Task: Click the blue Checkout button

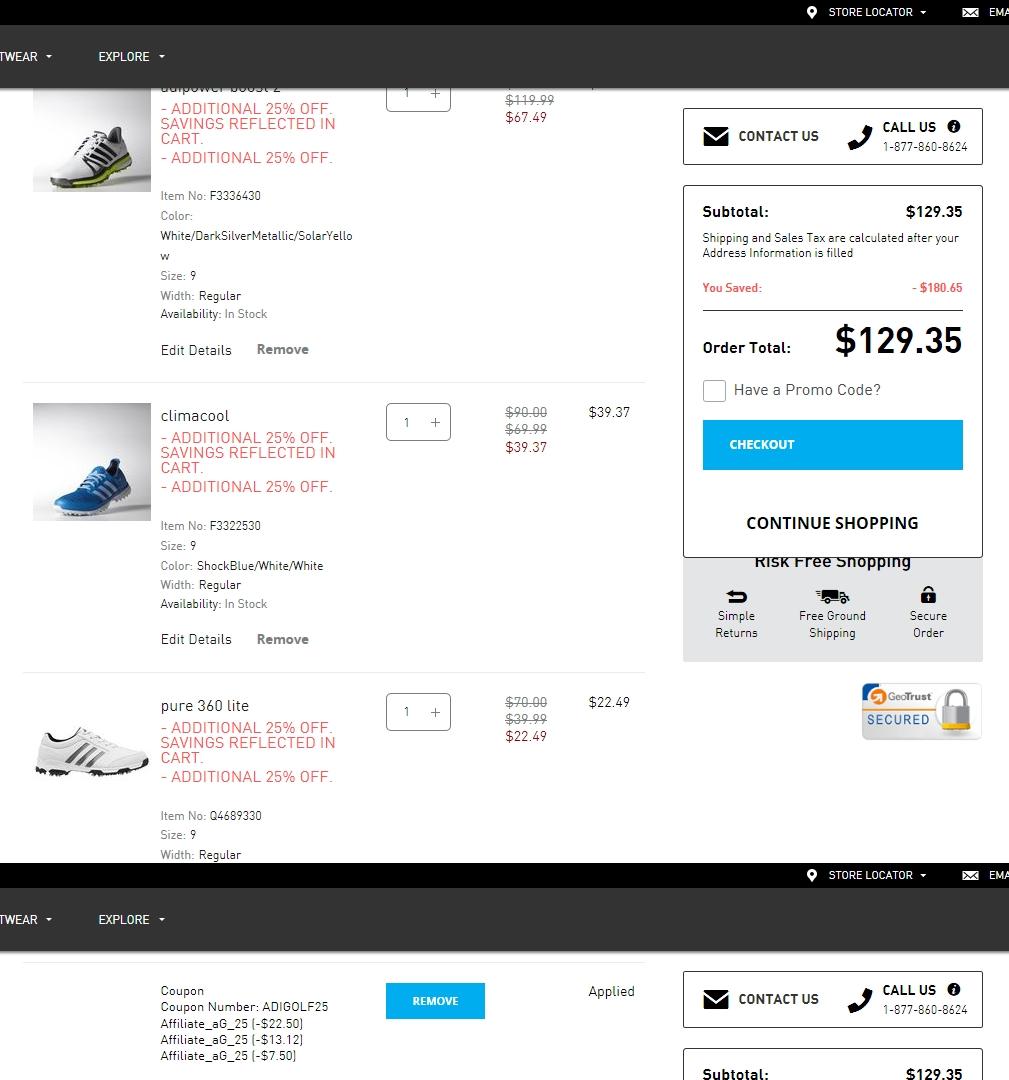Action: (x=832, y=445)
